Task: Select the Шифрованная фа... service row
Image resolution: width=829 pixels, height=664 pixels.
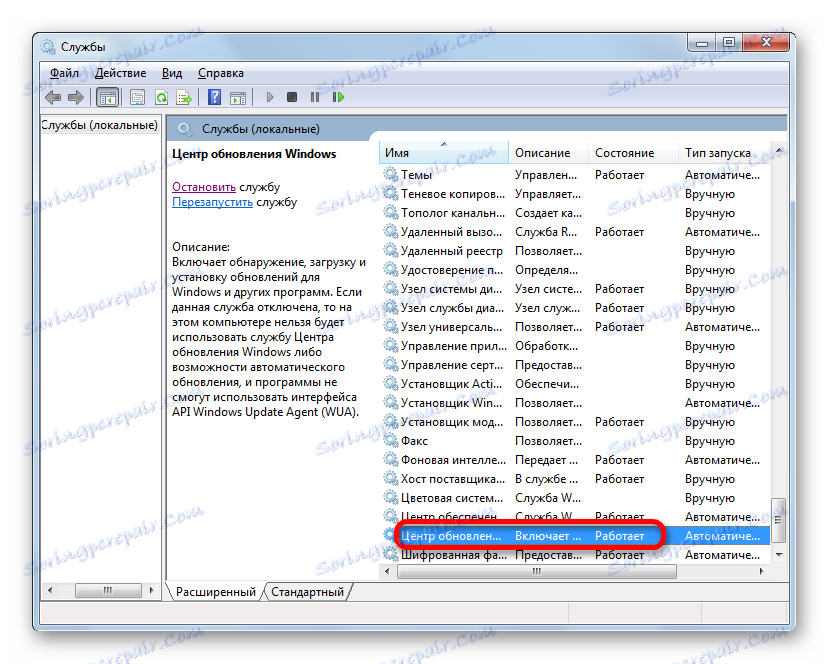Action: click(575, 555)
